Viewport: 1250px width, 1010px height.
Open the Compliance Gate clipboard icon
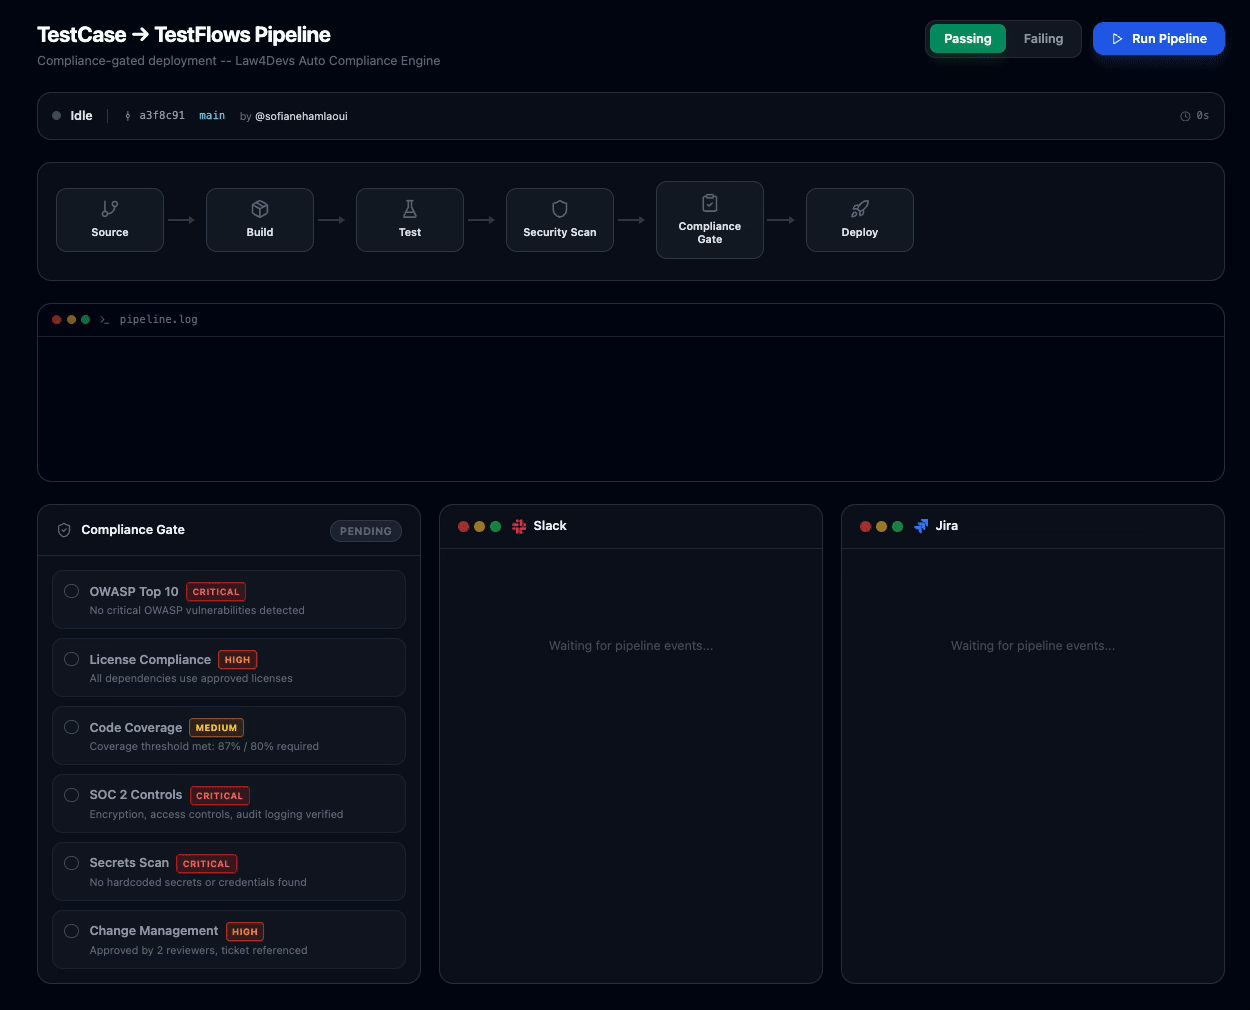pyautogui.click(x=710, y=204)
